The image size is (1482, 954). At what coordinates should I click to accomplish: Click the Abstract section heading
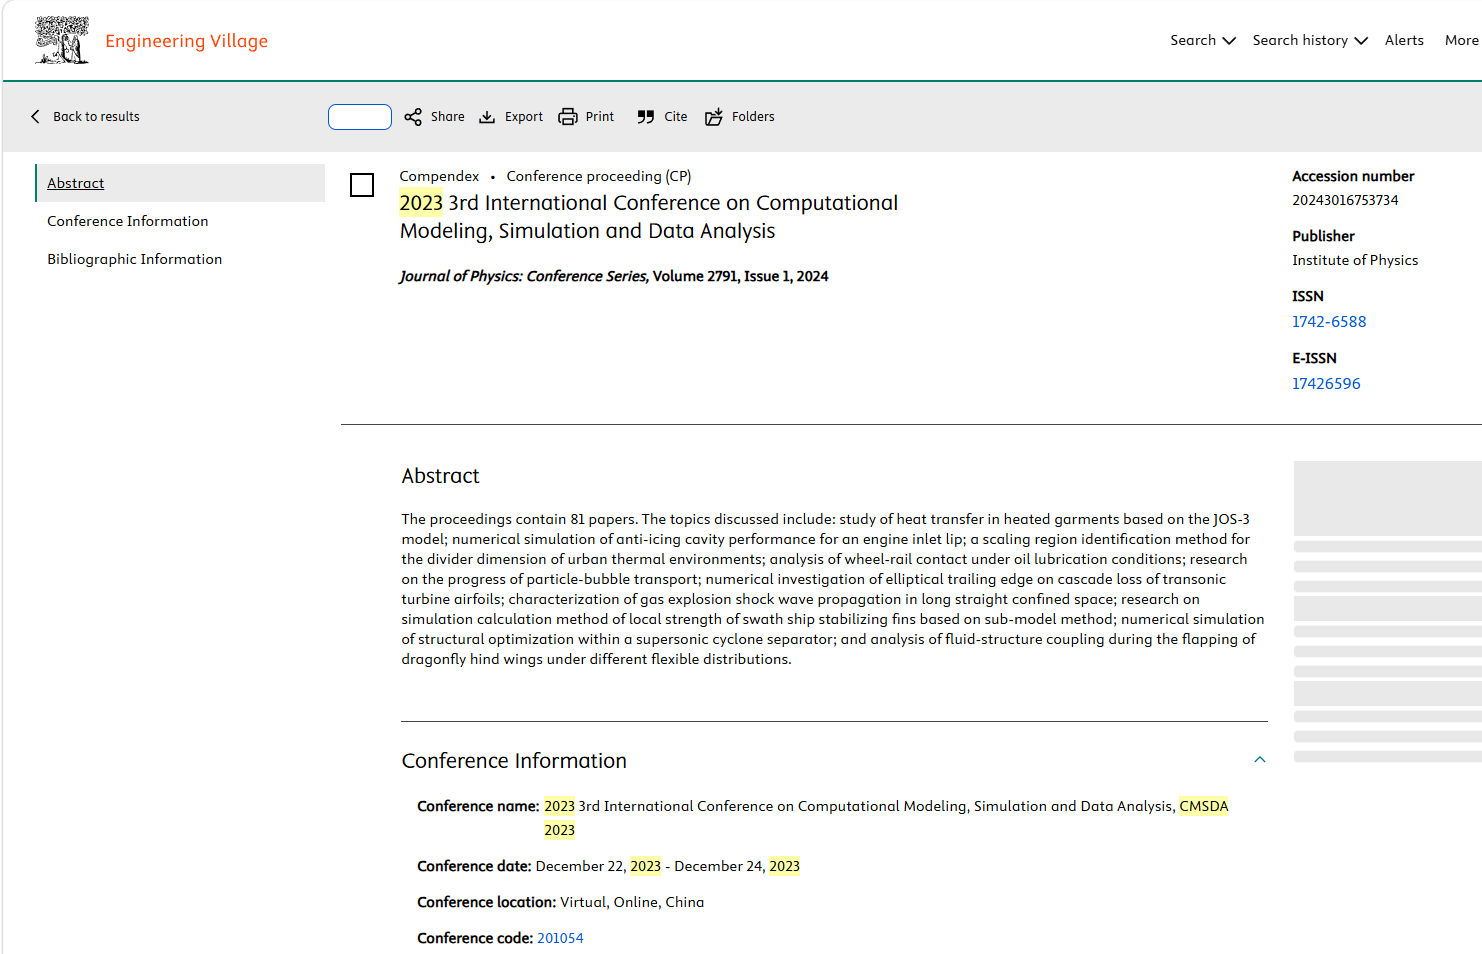(440, 476)
